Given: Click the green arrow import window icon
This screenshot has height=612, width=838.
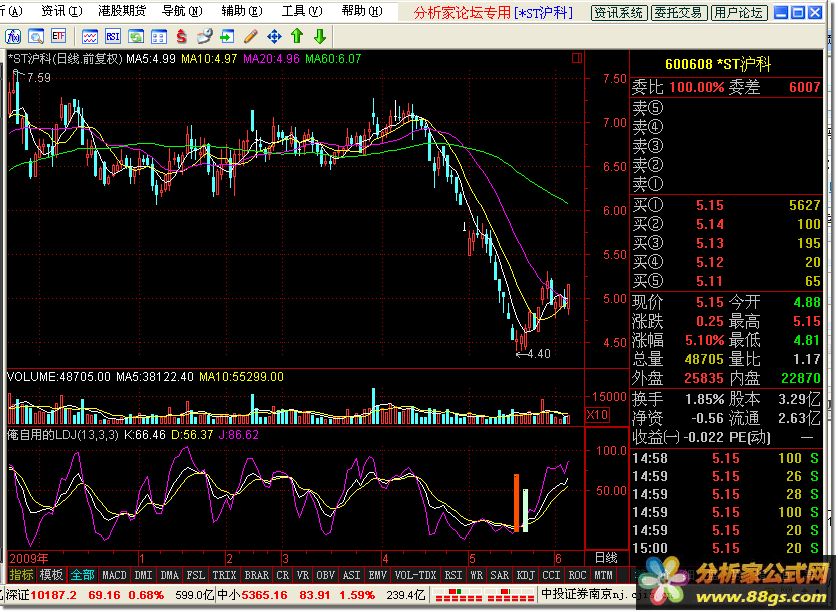Looking at the screenshot, I should pyautogui.click(x=228, y=36).
